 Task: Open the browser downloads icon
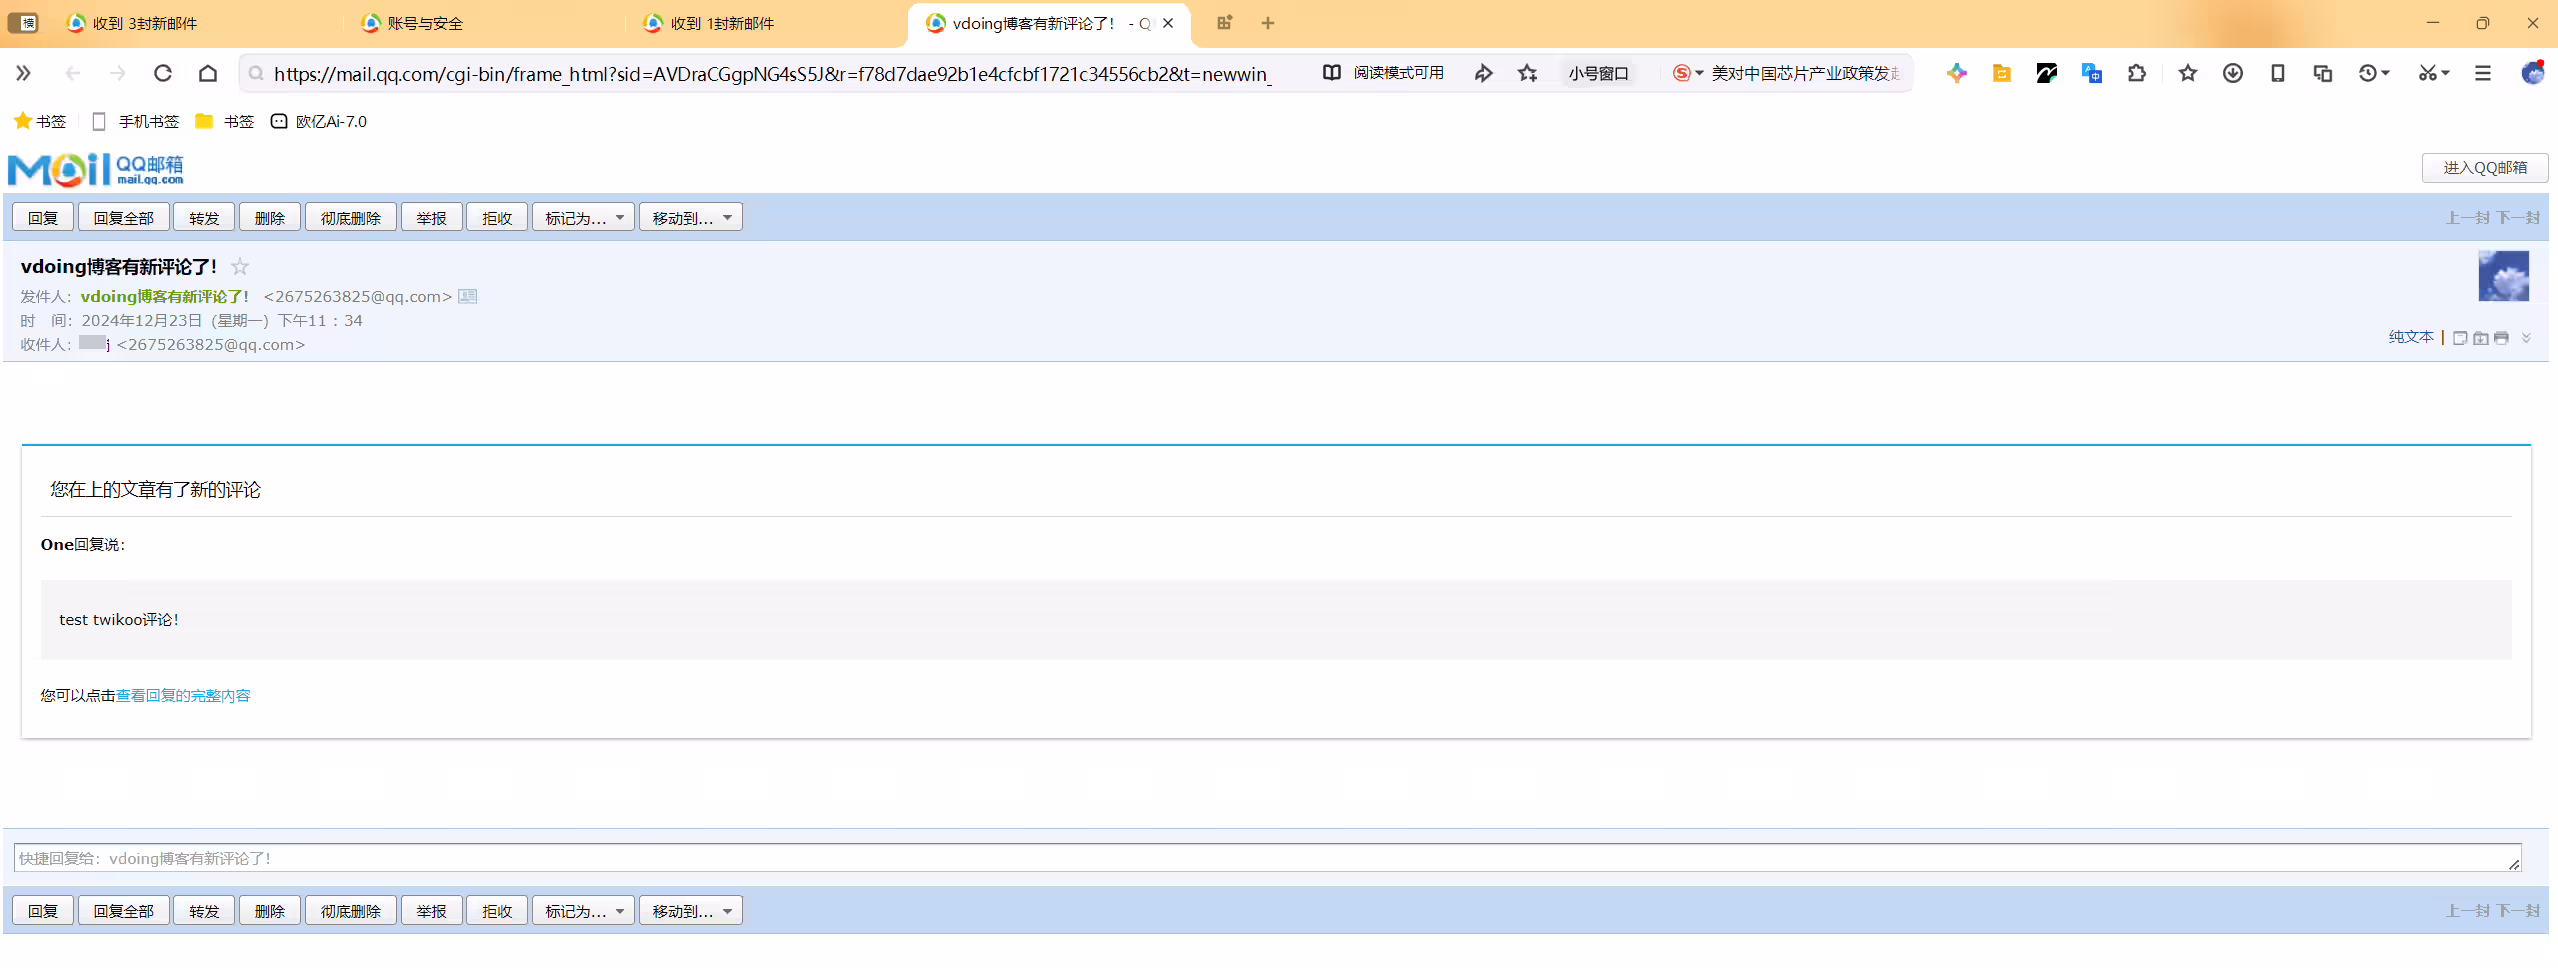pos(2232,73)
